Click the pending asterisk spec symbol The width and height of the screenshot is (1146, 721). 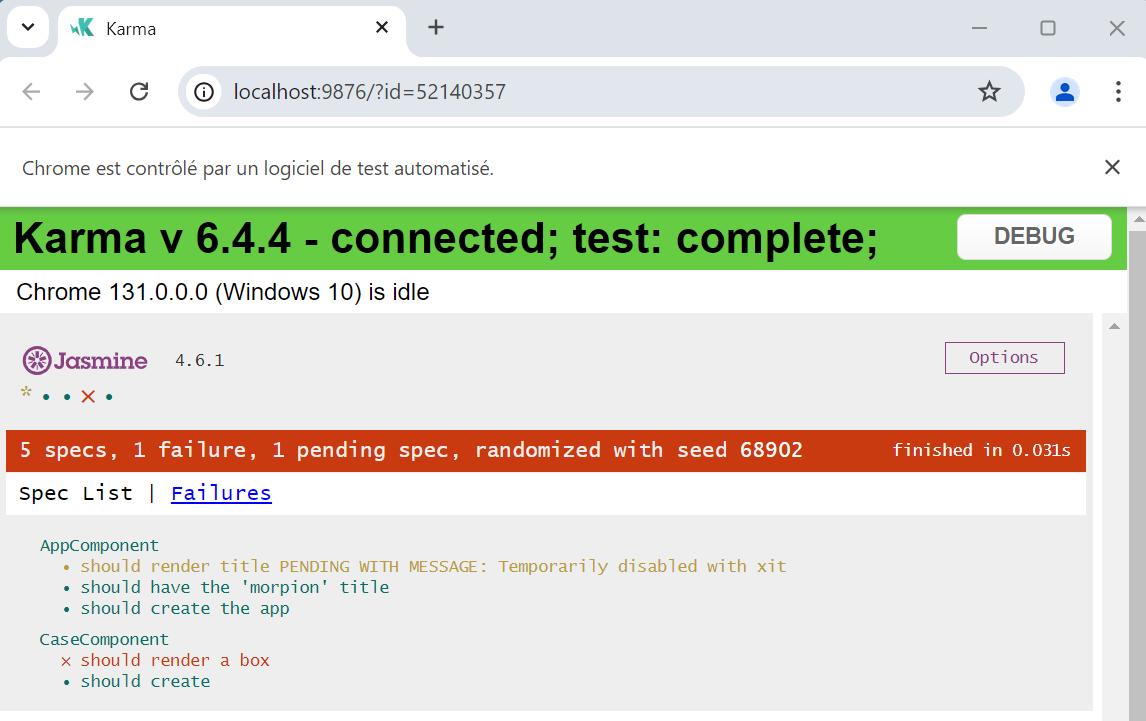pyautogui.click(x=26, y=393)
